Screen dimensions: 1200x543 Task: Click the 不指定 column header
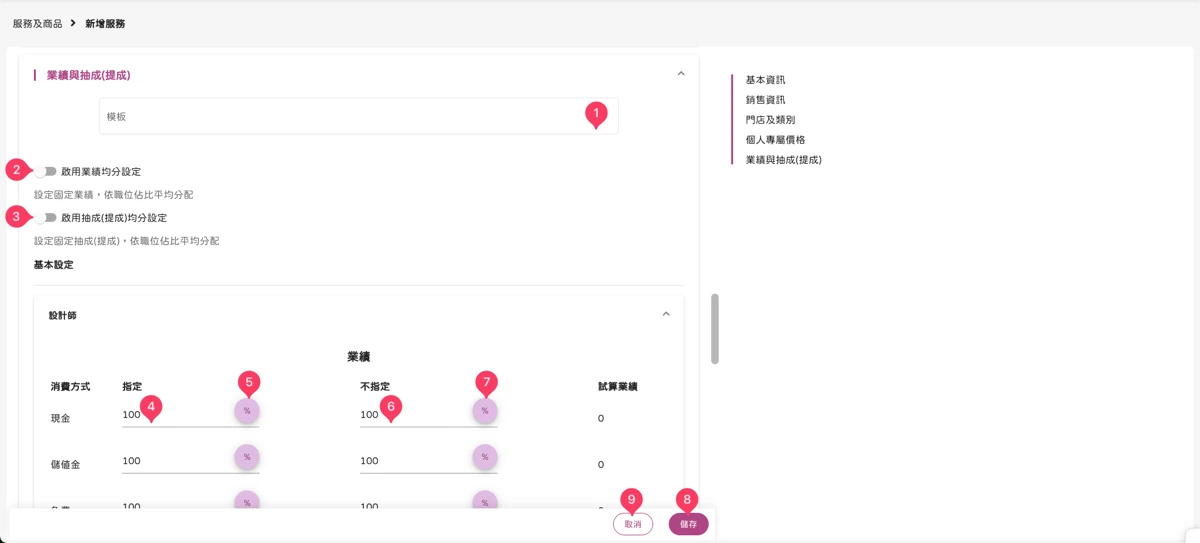pyautogui.click(x=375, y=386)
